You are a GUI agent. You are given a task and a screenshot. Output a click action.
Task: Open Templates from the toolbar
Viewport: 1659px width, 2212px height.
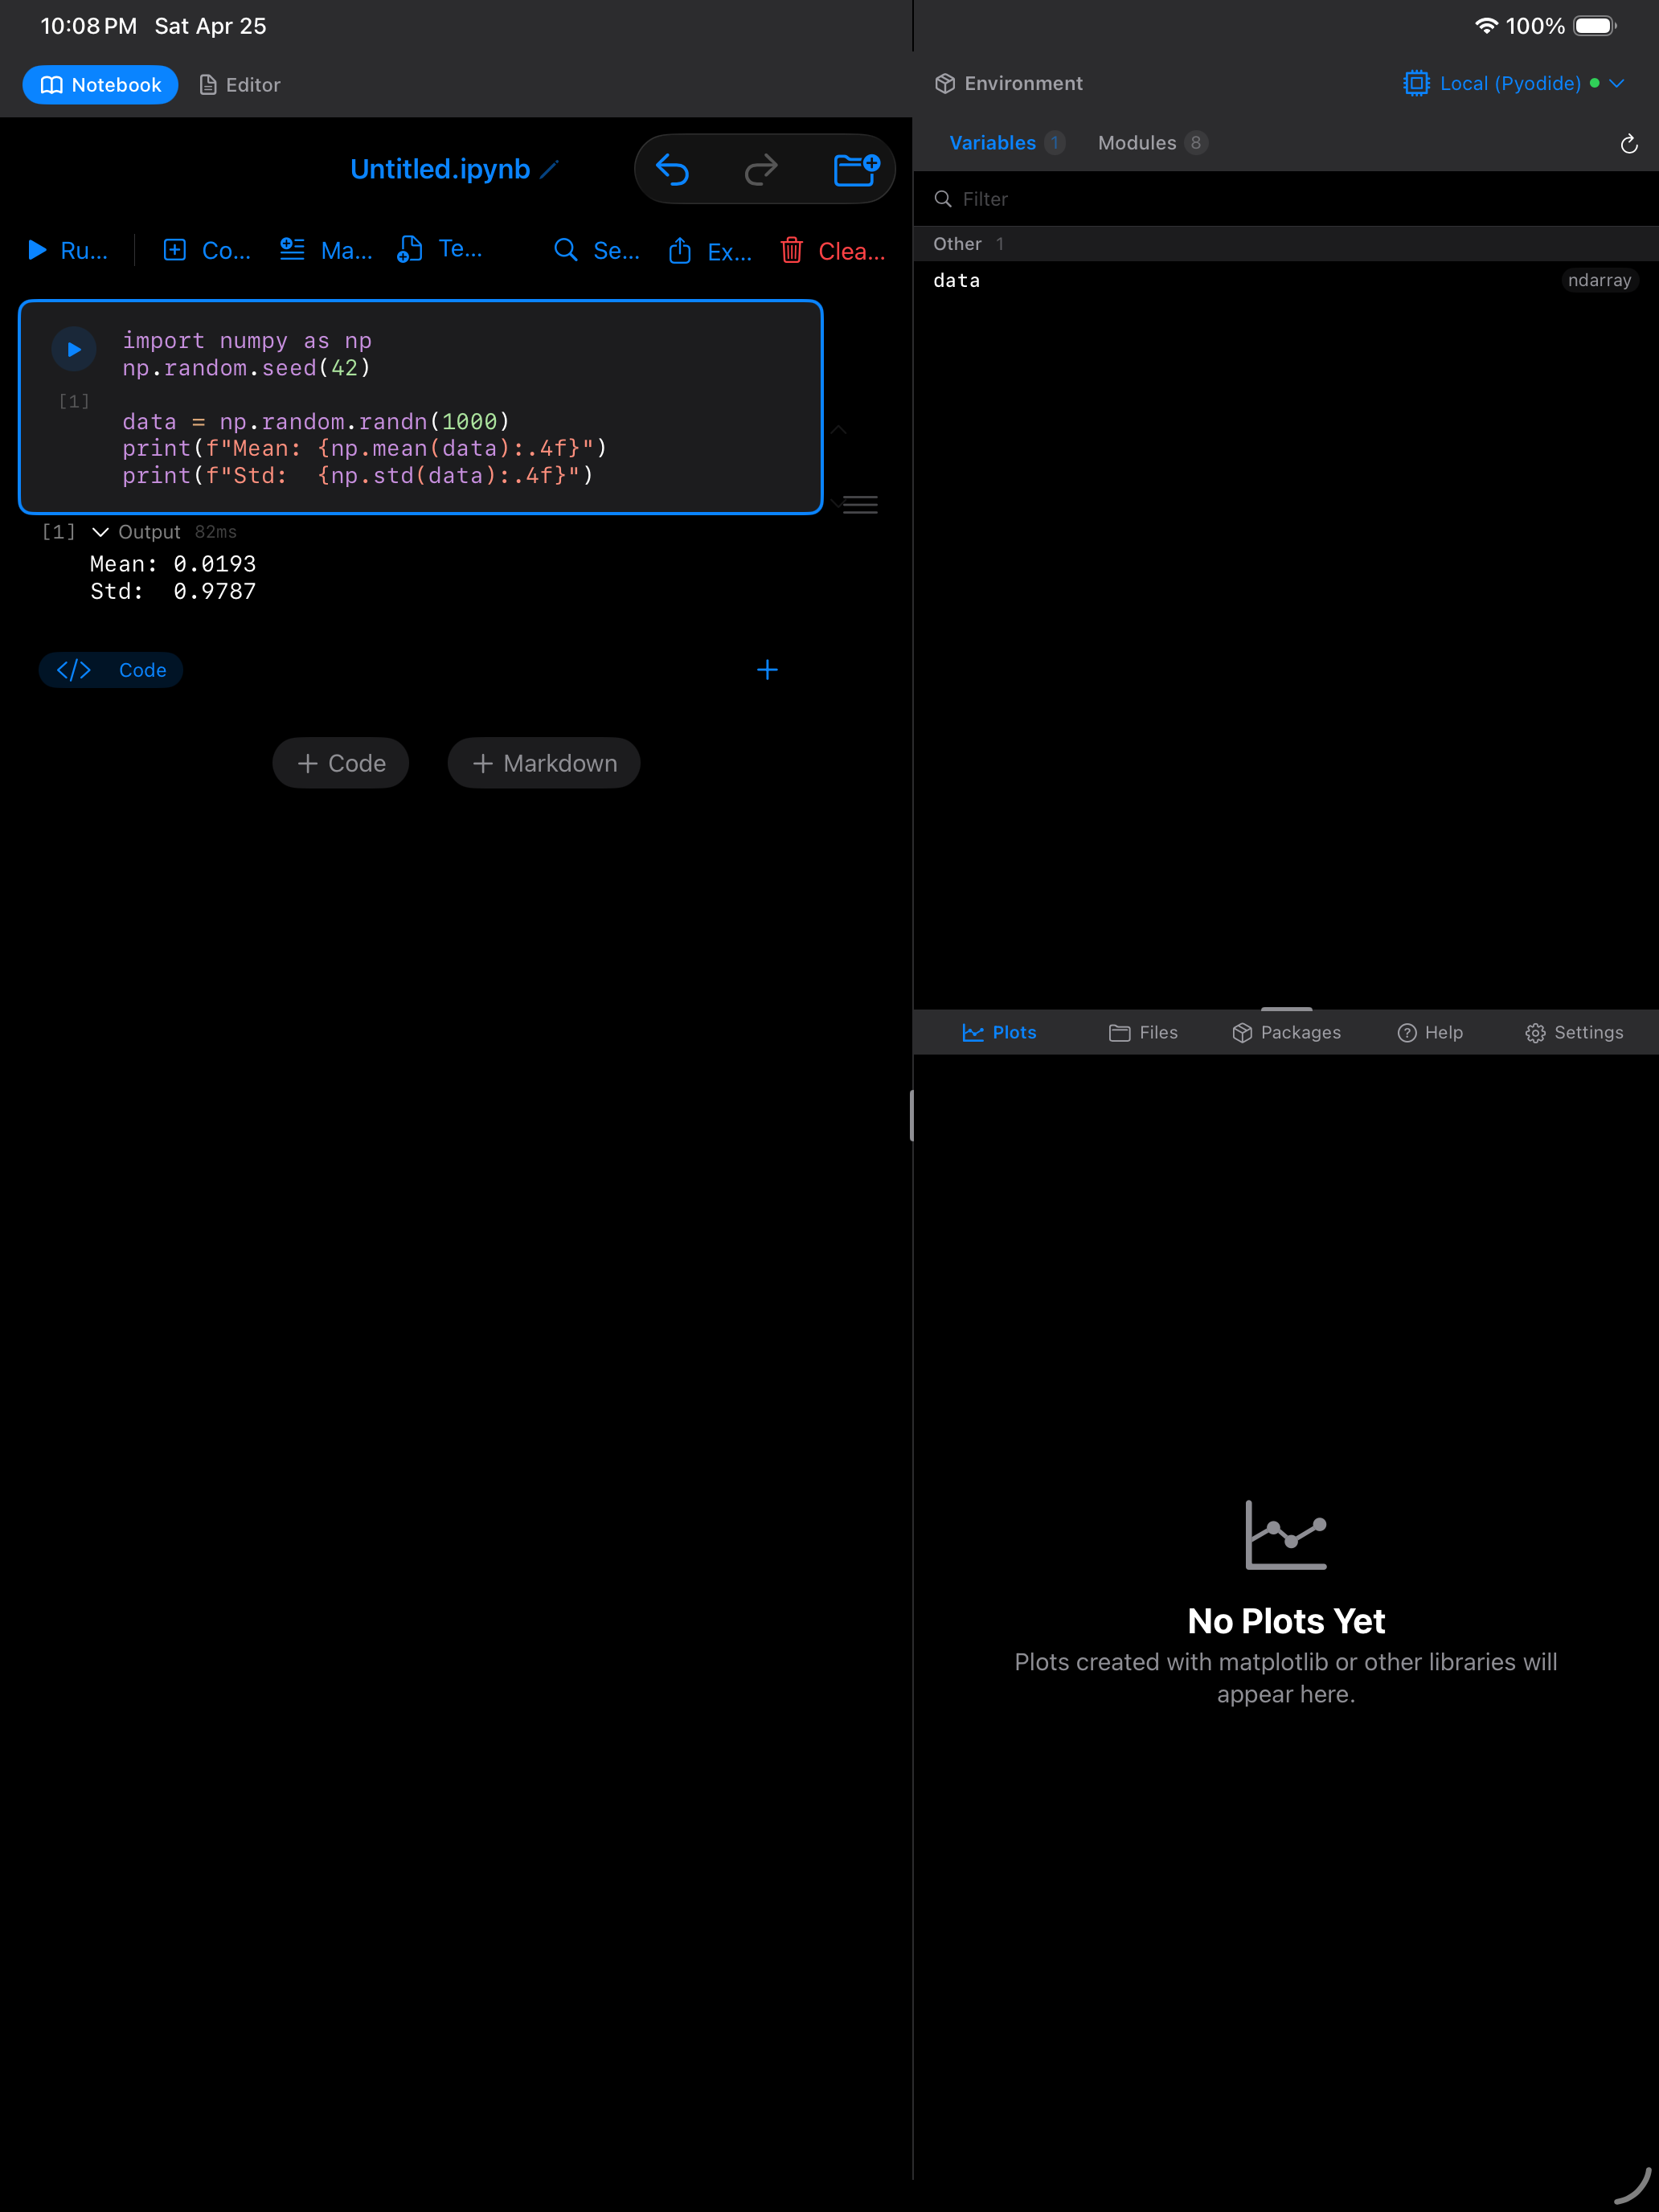click(440, 250)
